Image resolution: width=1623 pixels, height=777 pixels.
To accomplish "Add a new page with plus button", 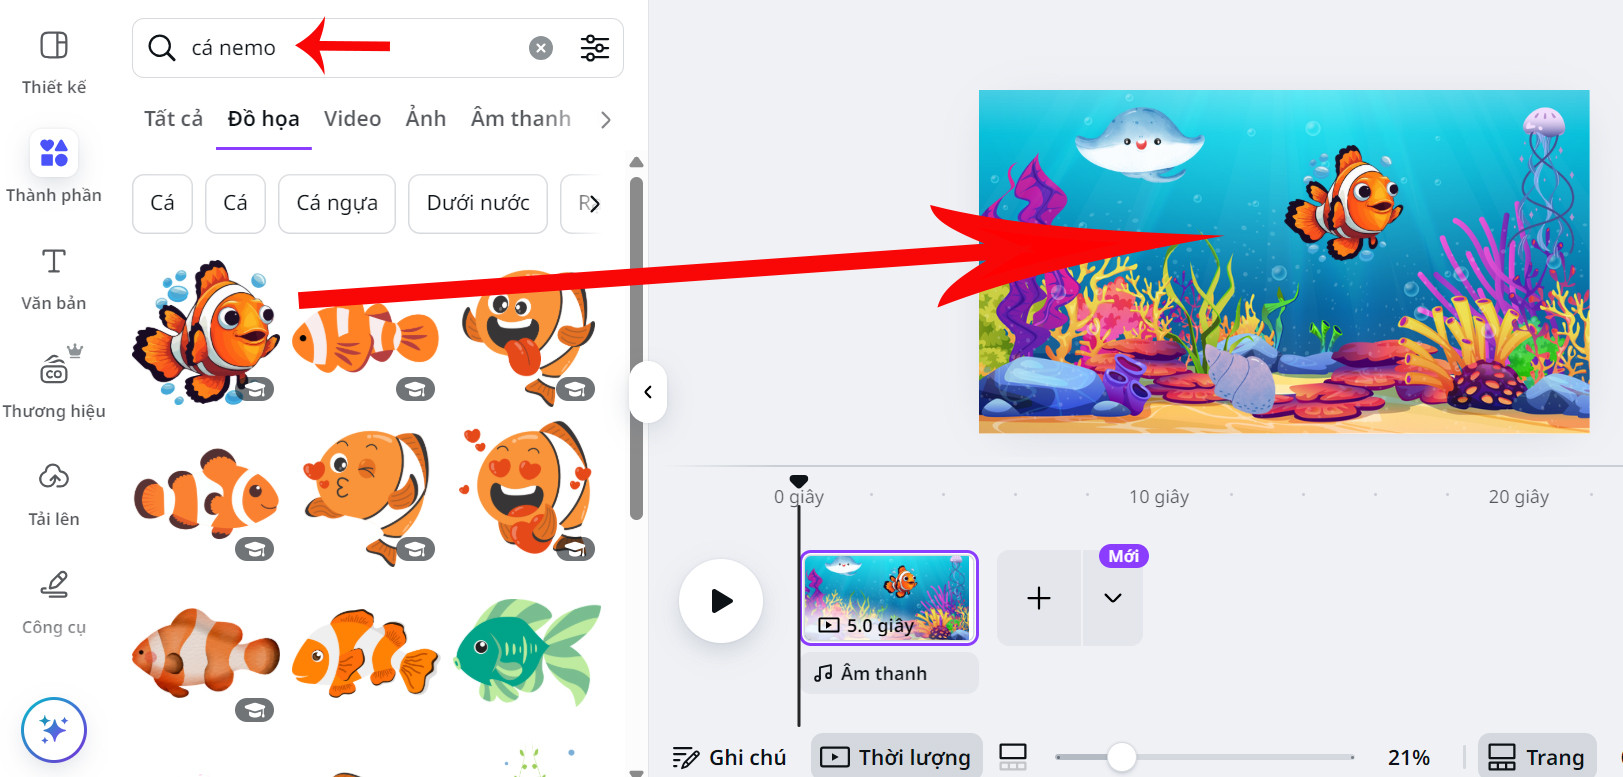I will [1039, 598].
